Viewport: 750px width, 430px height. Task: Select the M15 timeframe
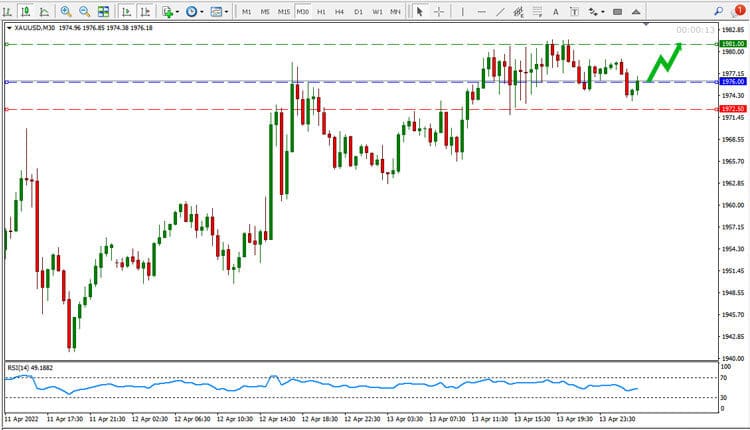284,12
